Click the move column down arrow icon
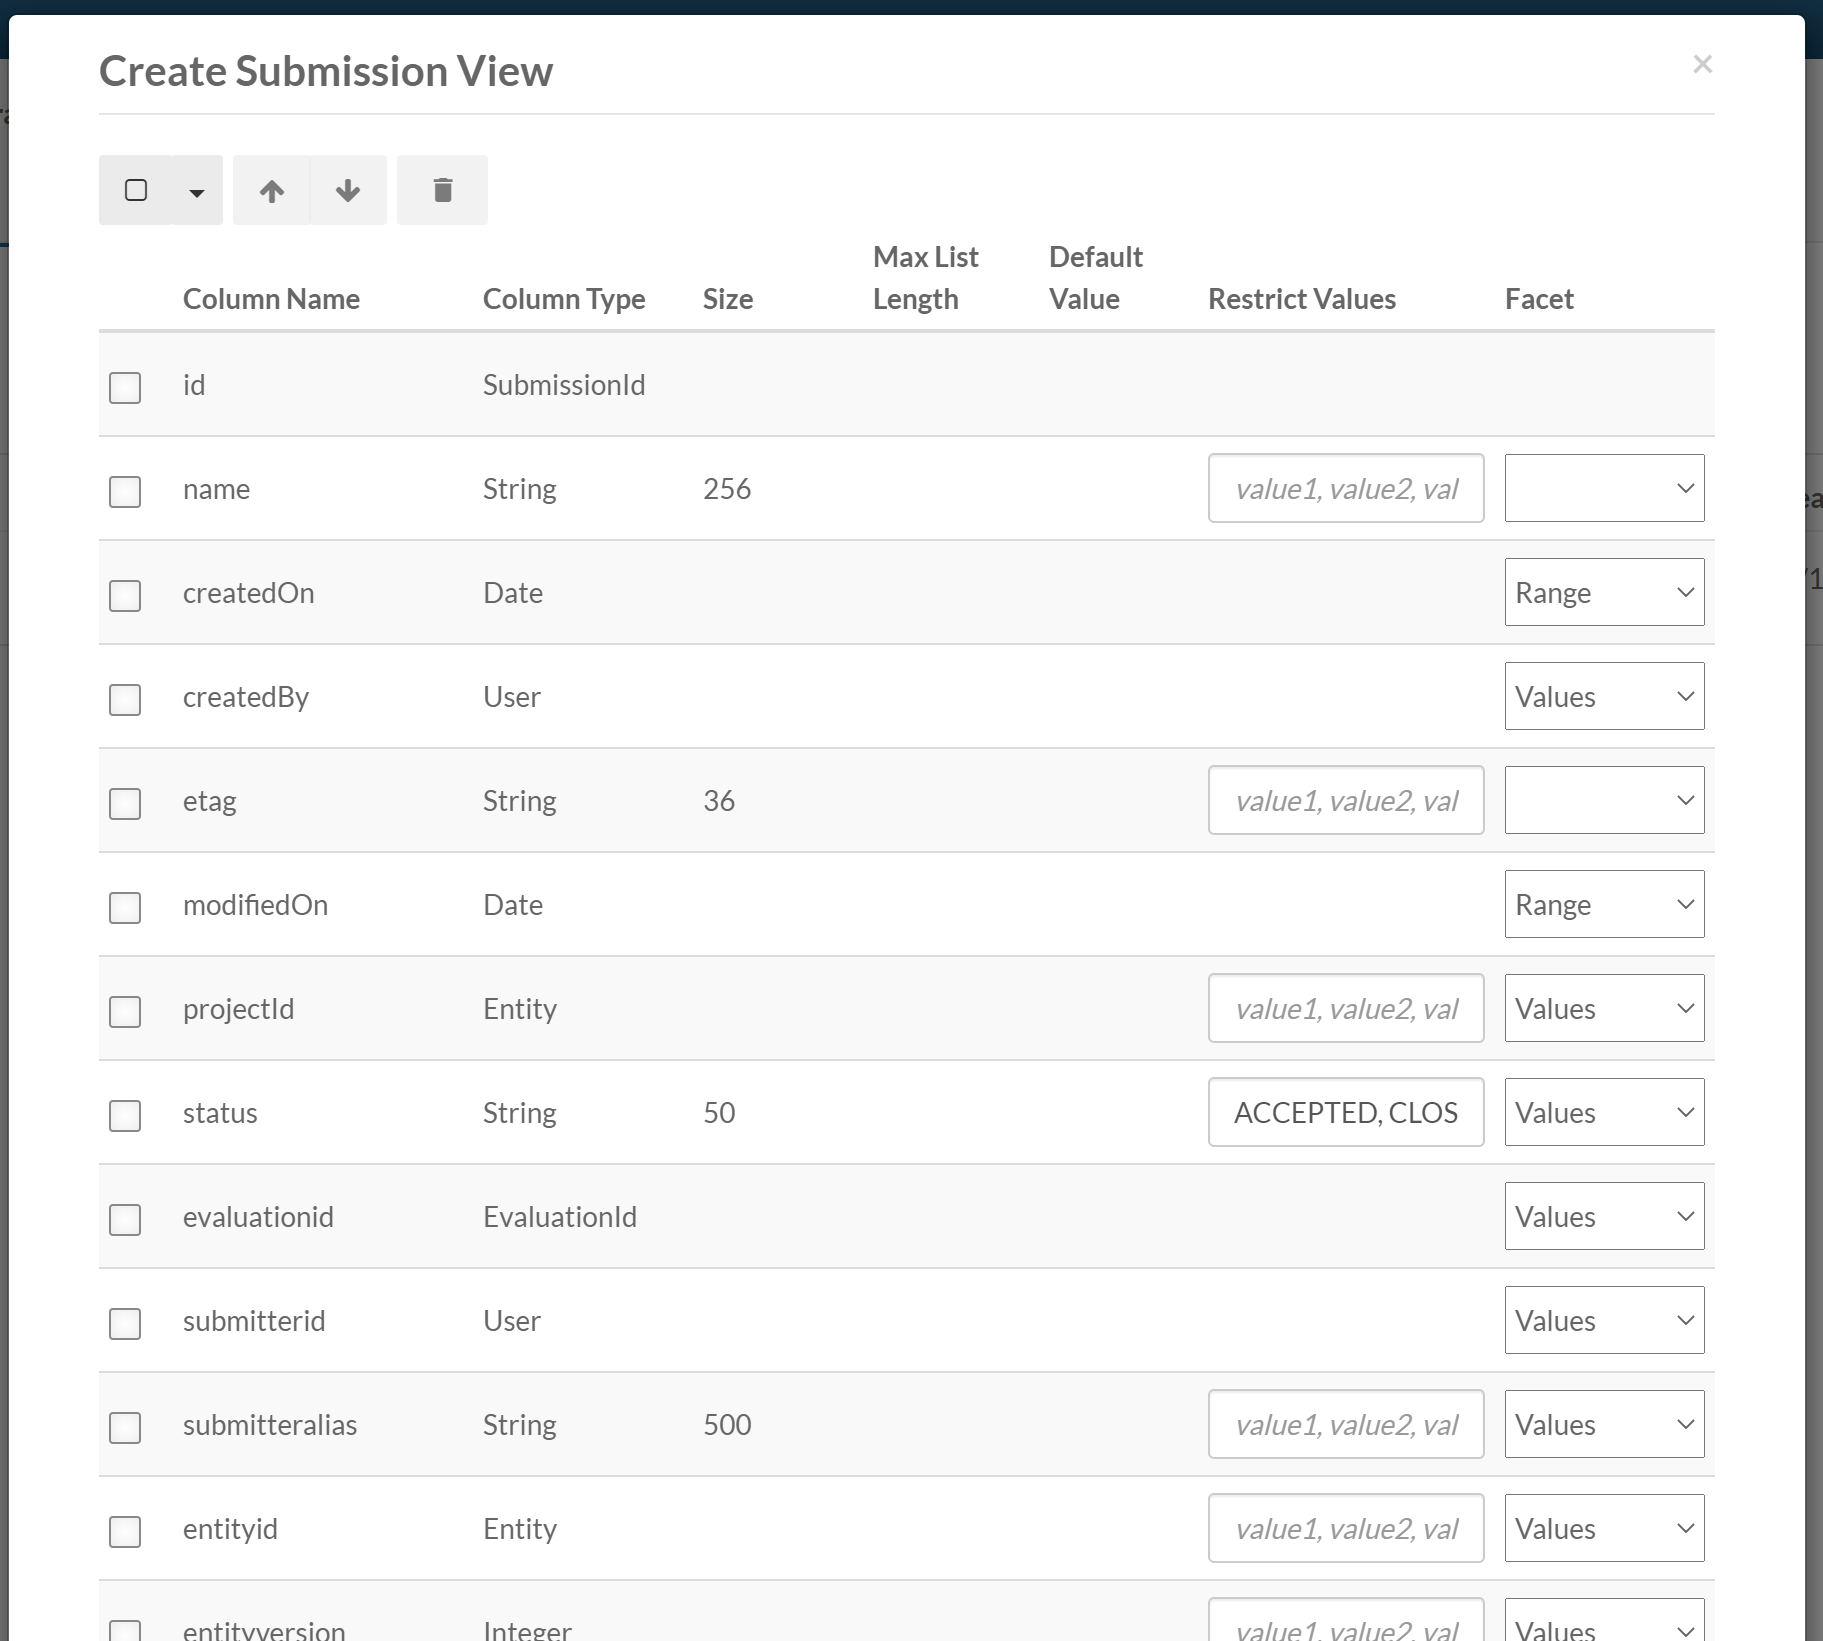Screen dimensions: 1823x1641 (x=348, y=190)
